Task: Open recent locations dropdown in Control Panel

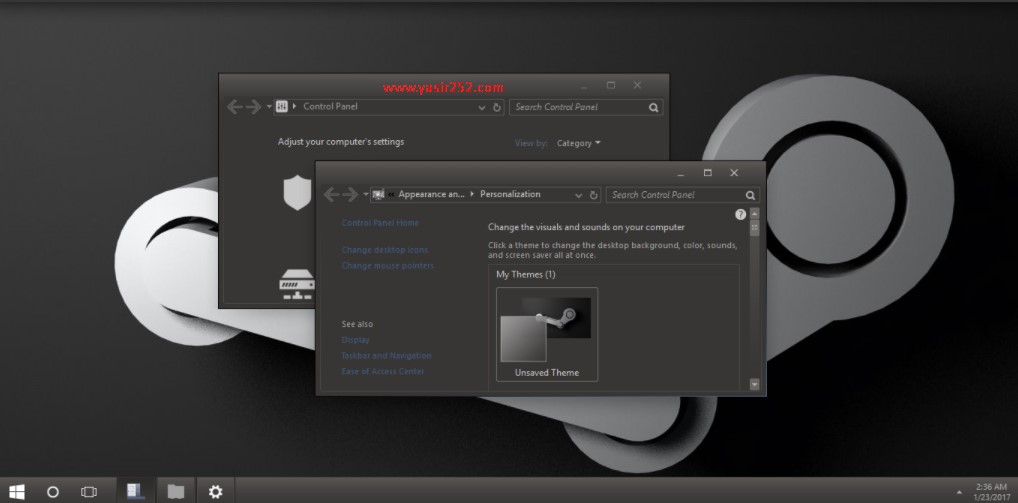Action: [x=268, y=107]
